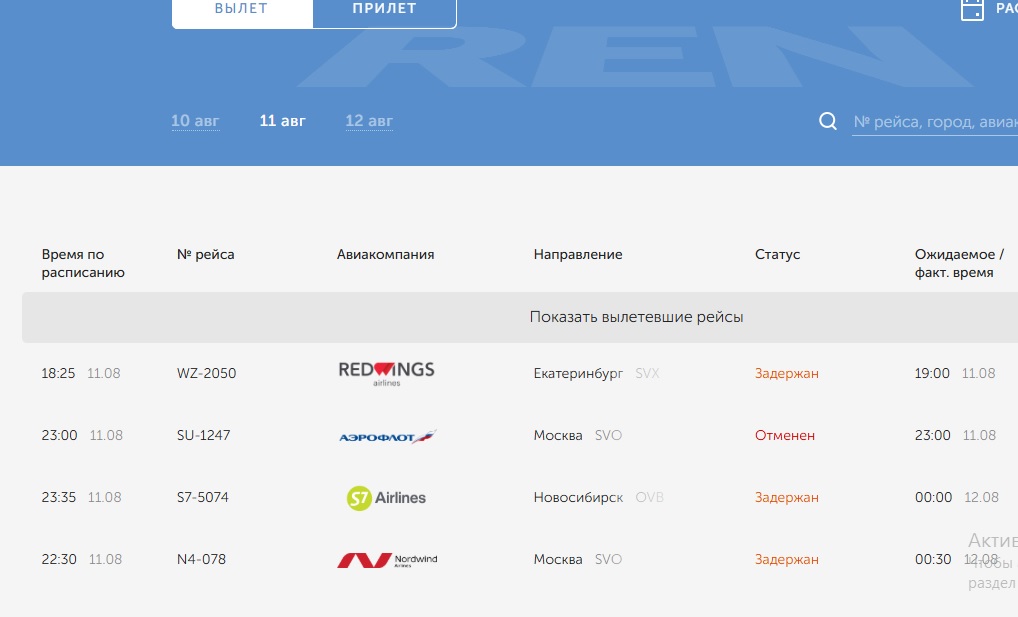Click the search magnifier icon

(x=828, y=121)
